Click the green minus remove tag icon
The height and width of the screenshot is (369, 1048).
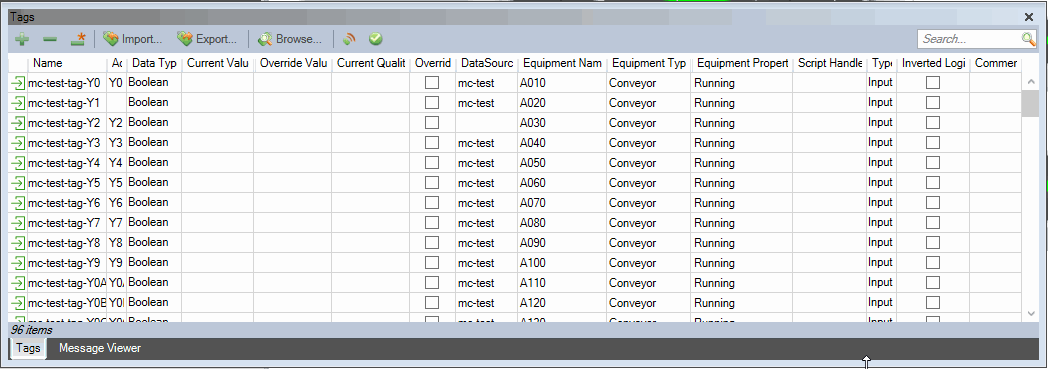tap(50, 40)
